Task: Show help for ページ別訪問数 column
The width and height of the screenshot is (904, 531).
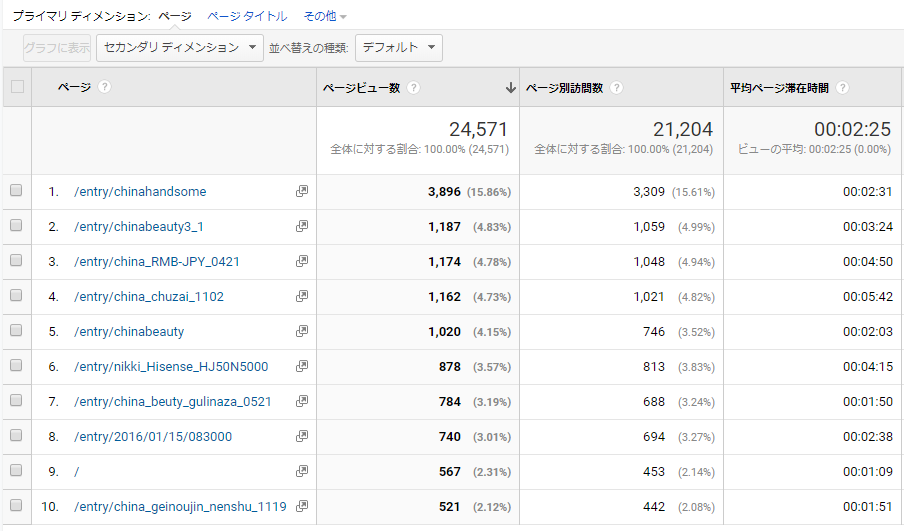Action: pyautogui.click(x=616, y=88)
